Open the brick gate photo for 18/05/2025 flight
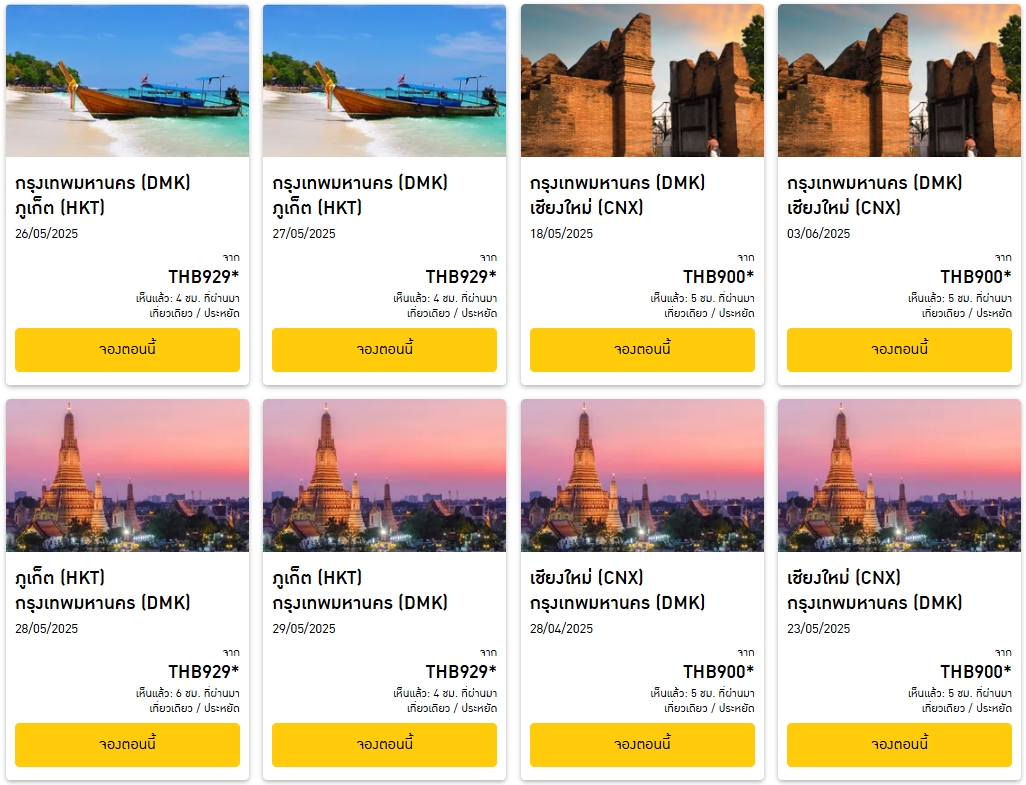This screenshot has height=785, width=1026. (642, 81)
